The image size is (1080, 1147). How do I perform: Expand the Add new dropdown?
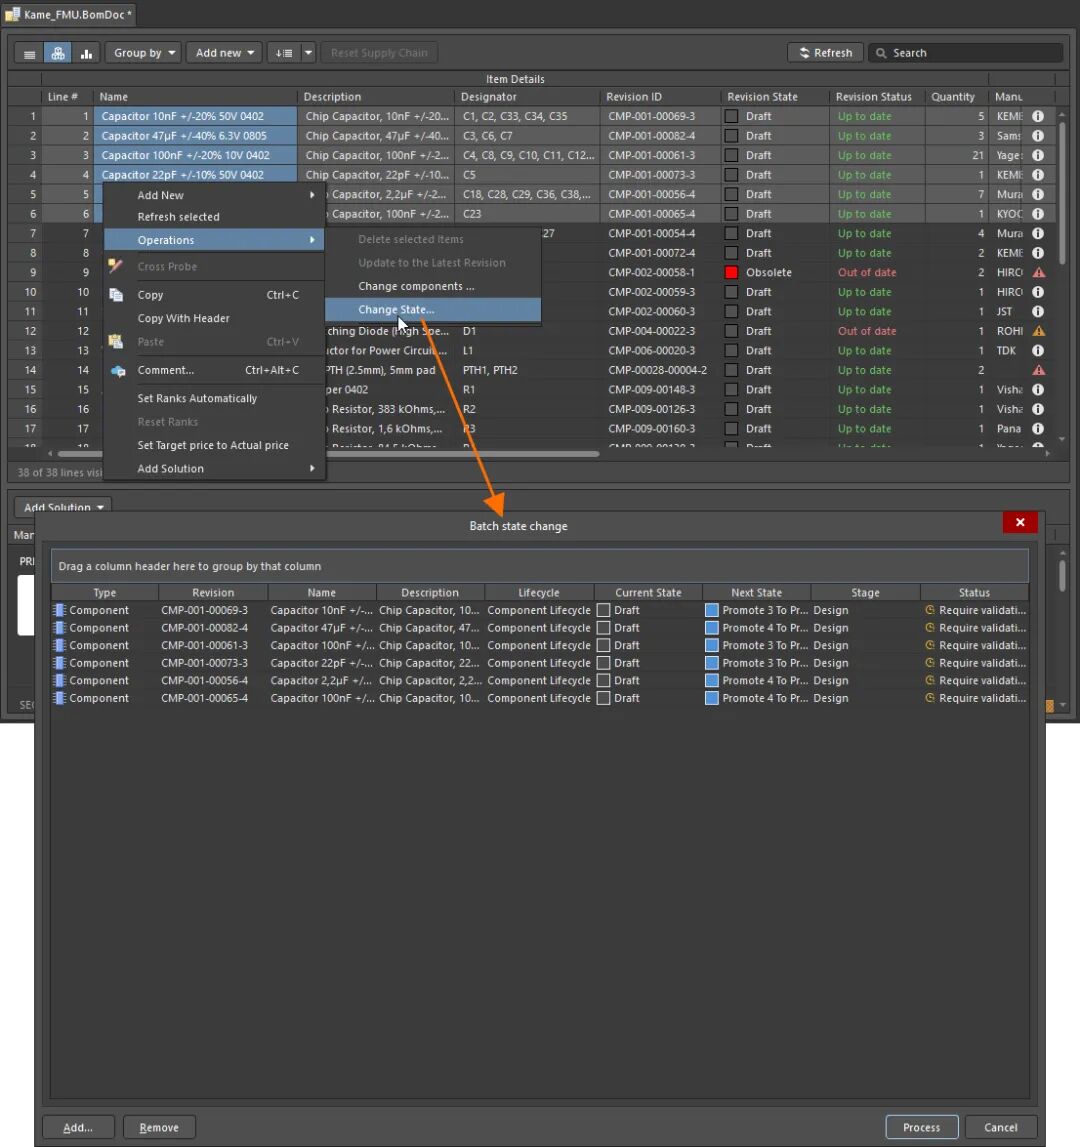pyautogui.click(x=225, y=53)
